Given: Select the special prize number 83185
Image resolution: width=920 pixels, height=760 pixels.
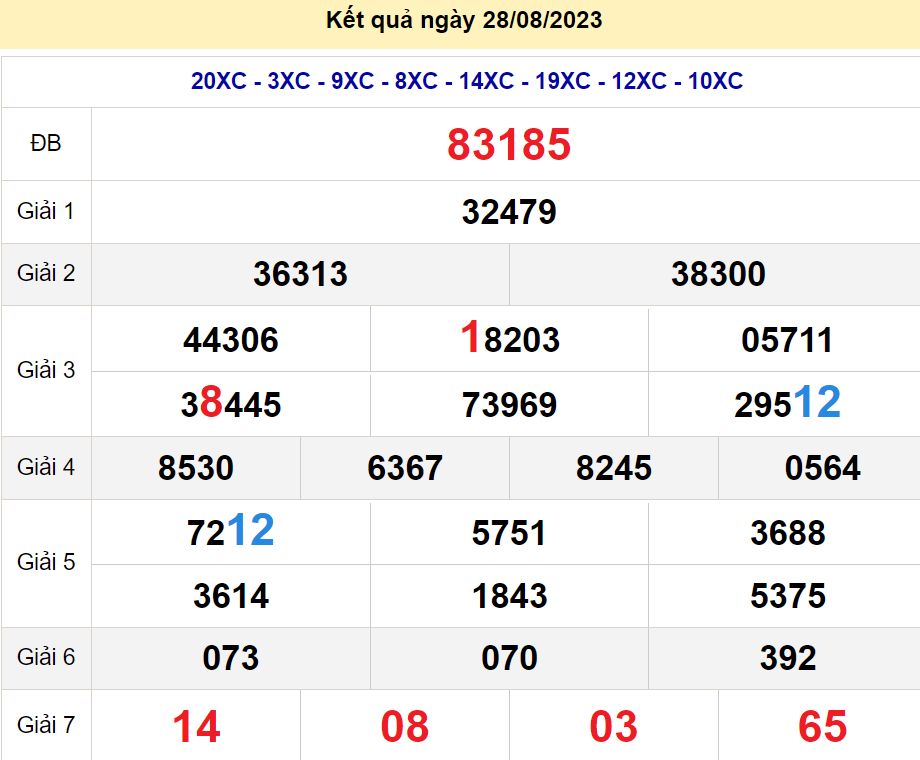Looking at the screenshot, I should pyautogui.click(x=508, y=145).
